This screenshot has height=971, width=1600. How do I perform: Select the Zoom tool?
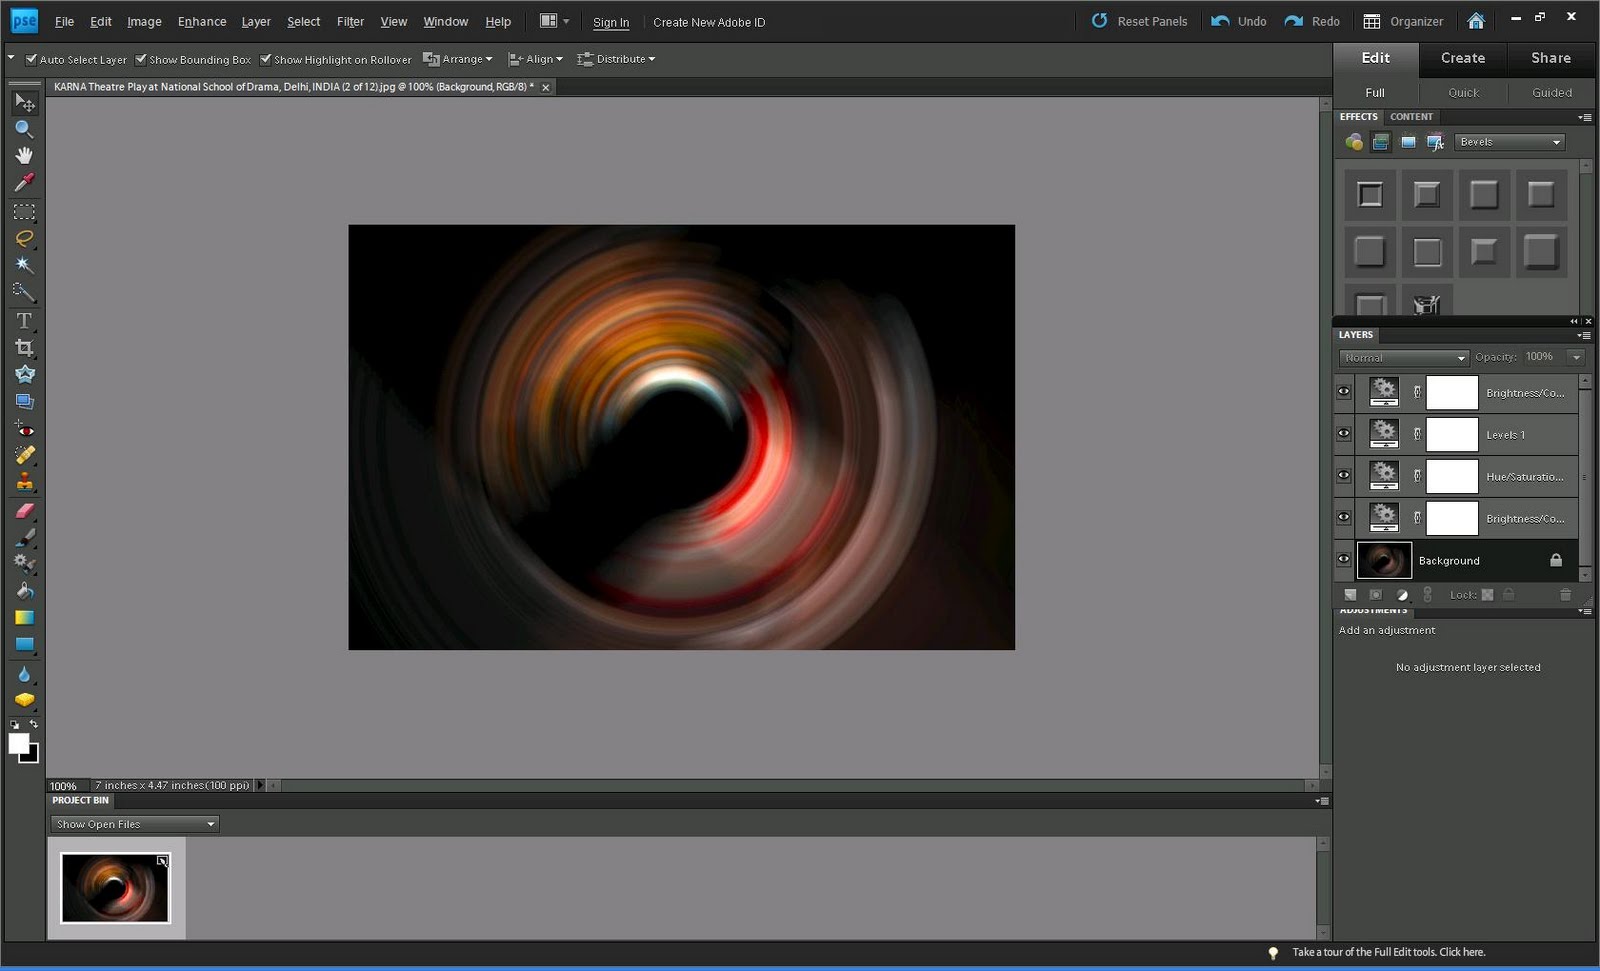point(24,129)
